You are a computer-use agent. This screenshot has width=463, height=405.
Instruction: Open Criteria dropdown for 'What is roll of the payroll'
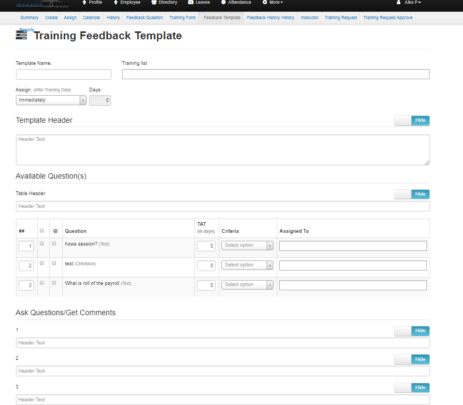tap(247, 285)
